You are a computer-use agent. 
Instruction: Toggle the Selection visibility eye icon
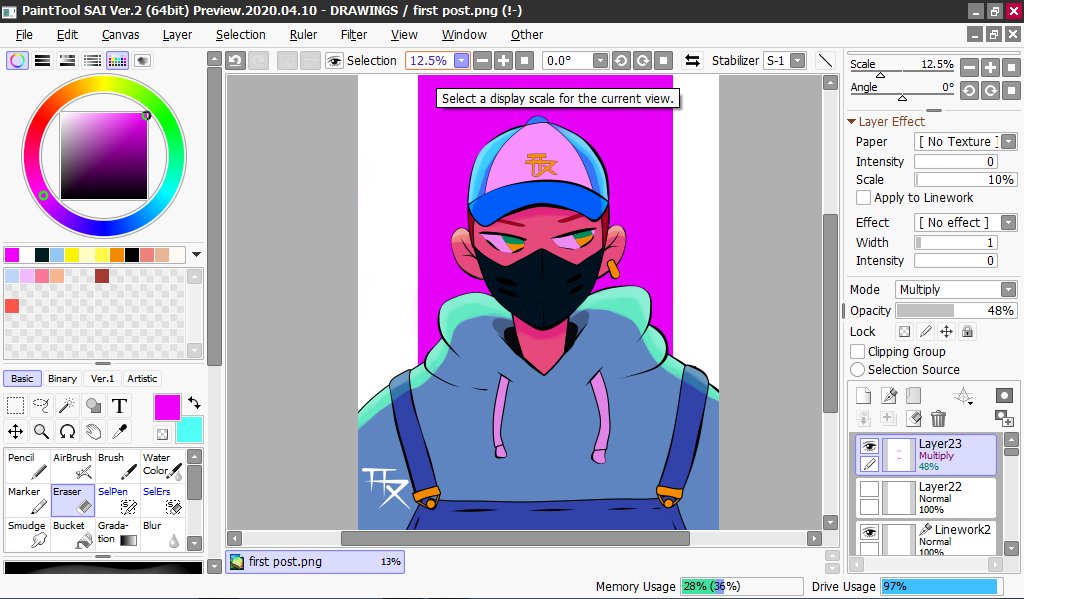tap(333, 60)
